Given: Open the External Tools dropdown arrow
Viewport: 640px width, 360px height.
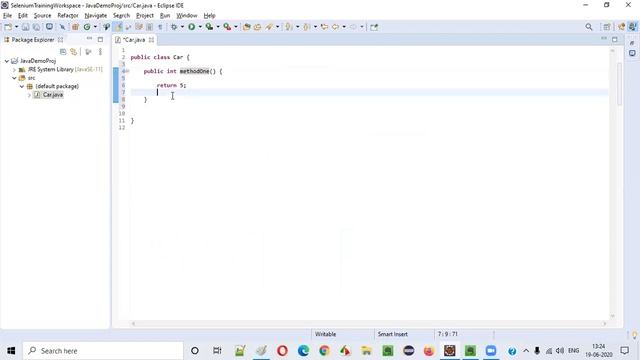Looking at the screenshot, I should click(x=236, y=27).
